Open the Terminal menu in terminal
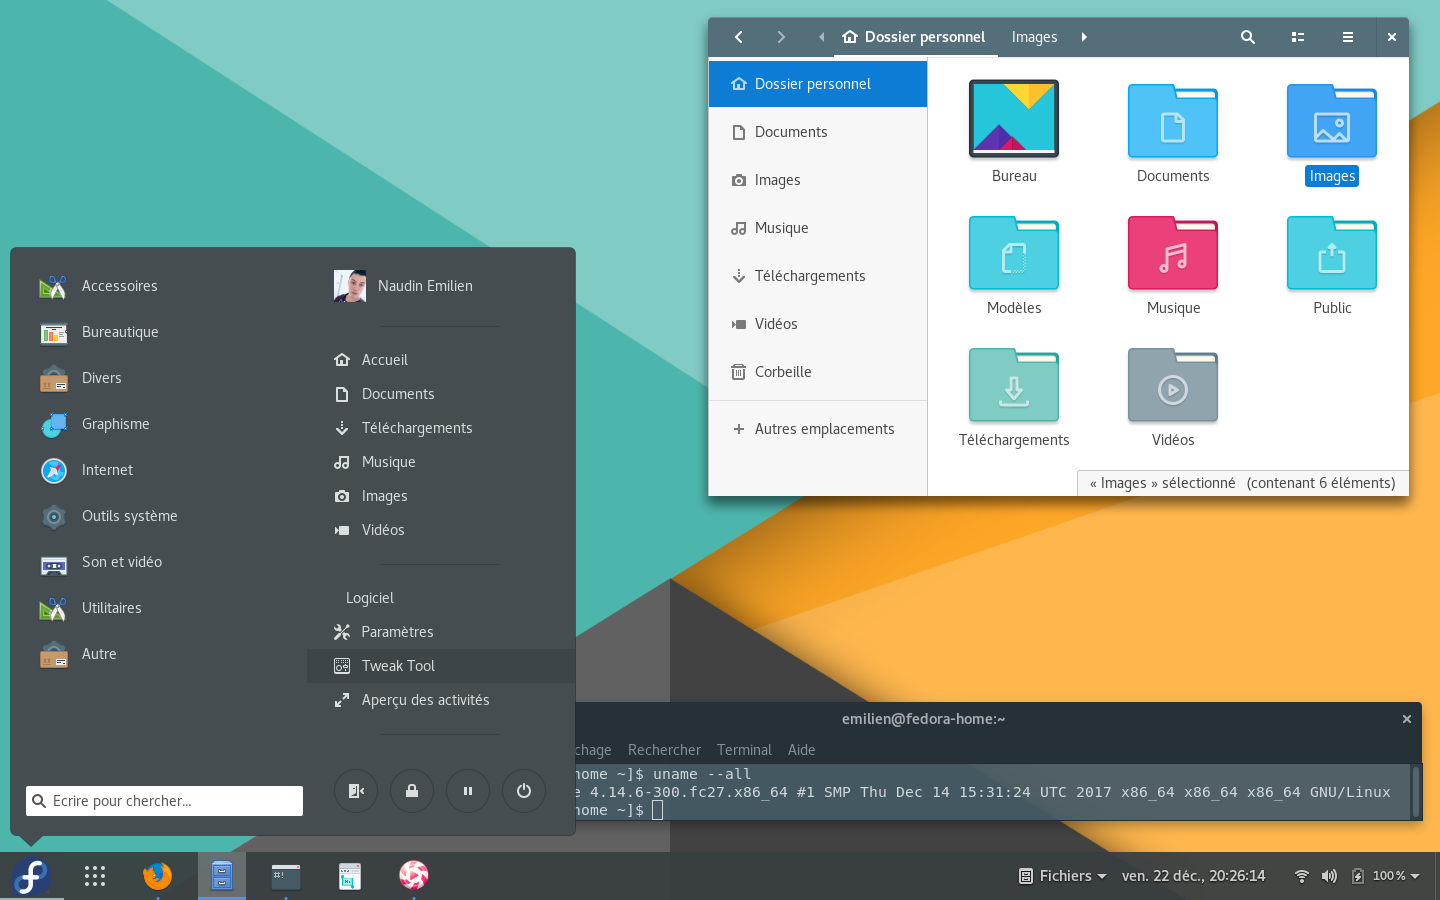 click(743, 750)
